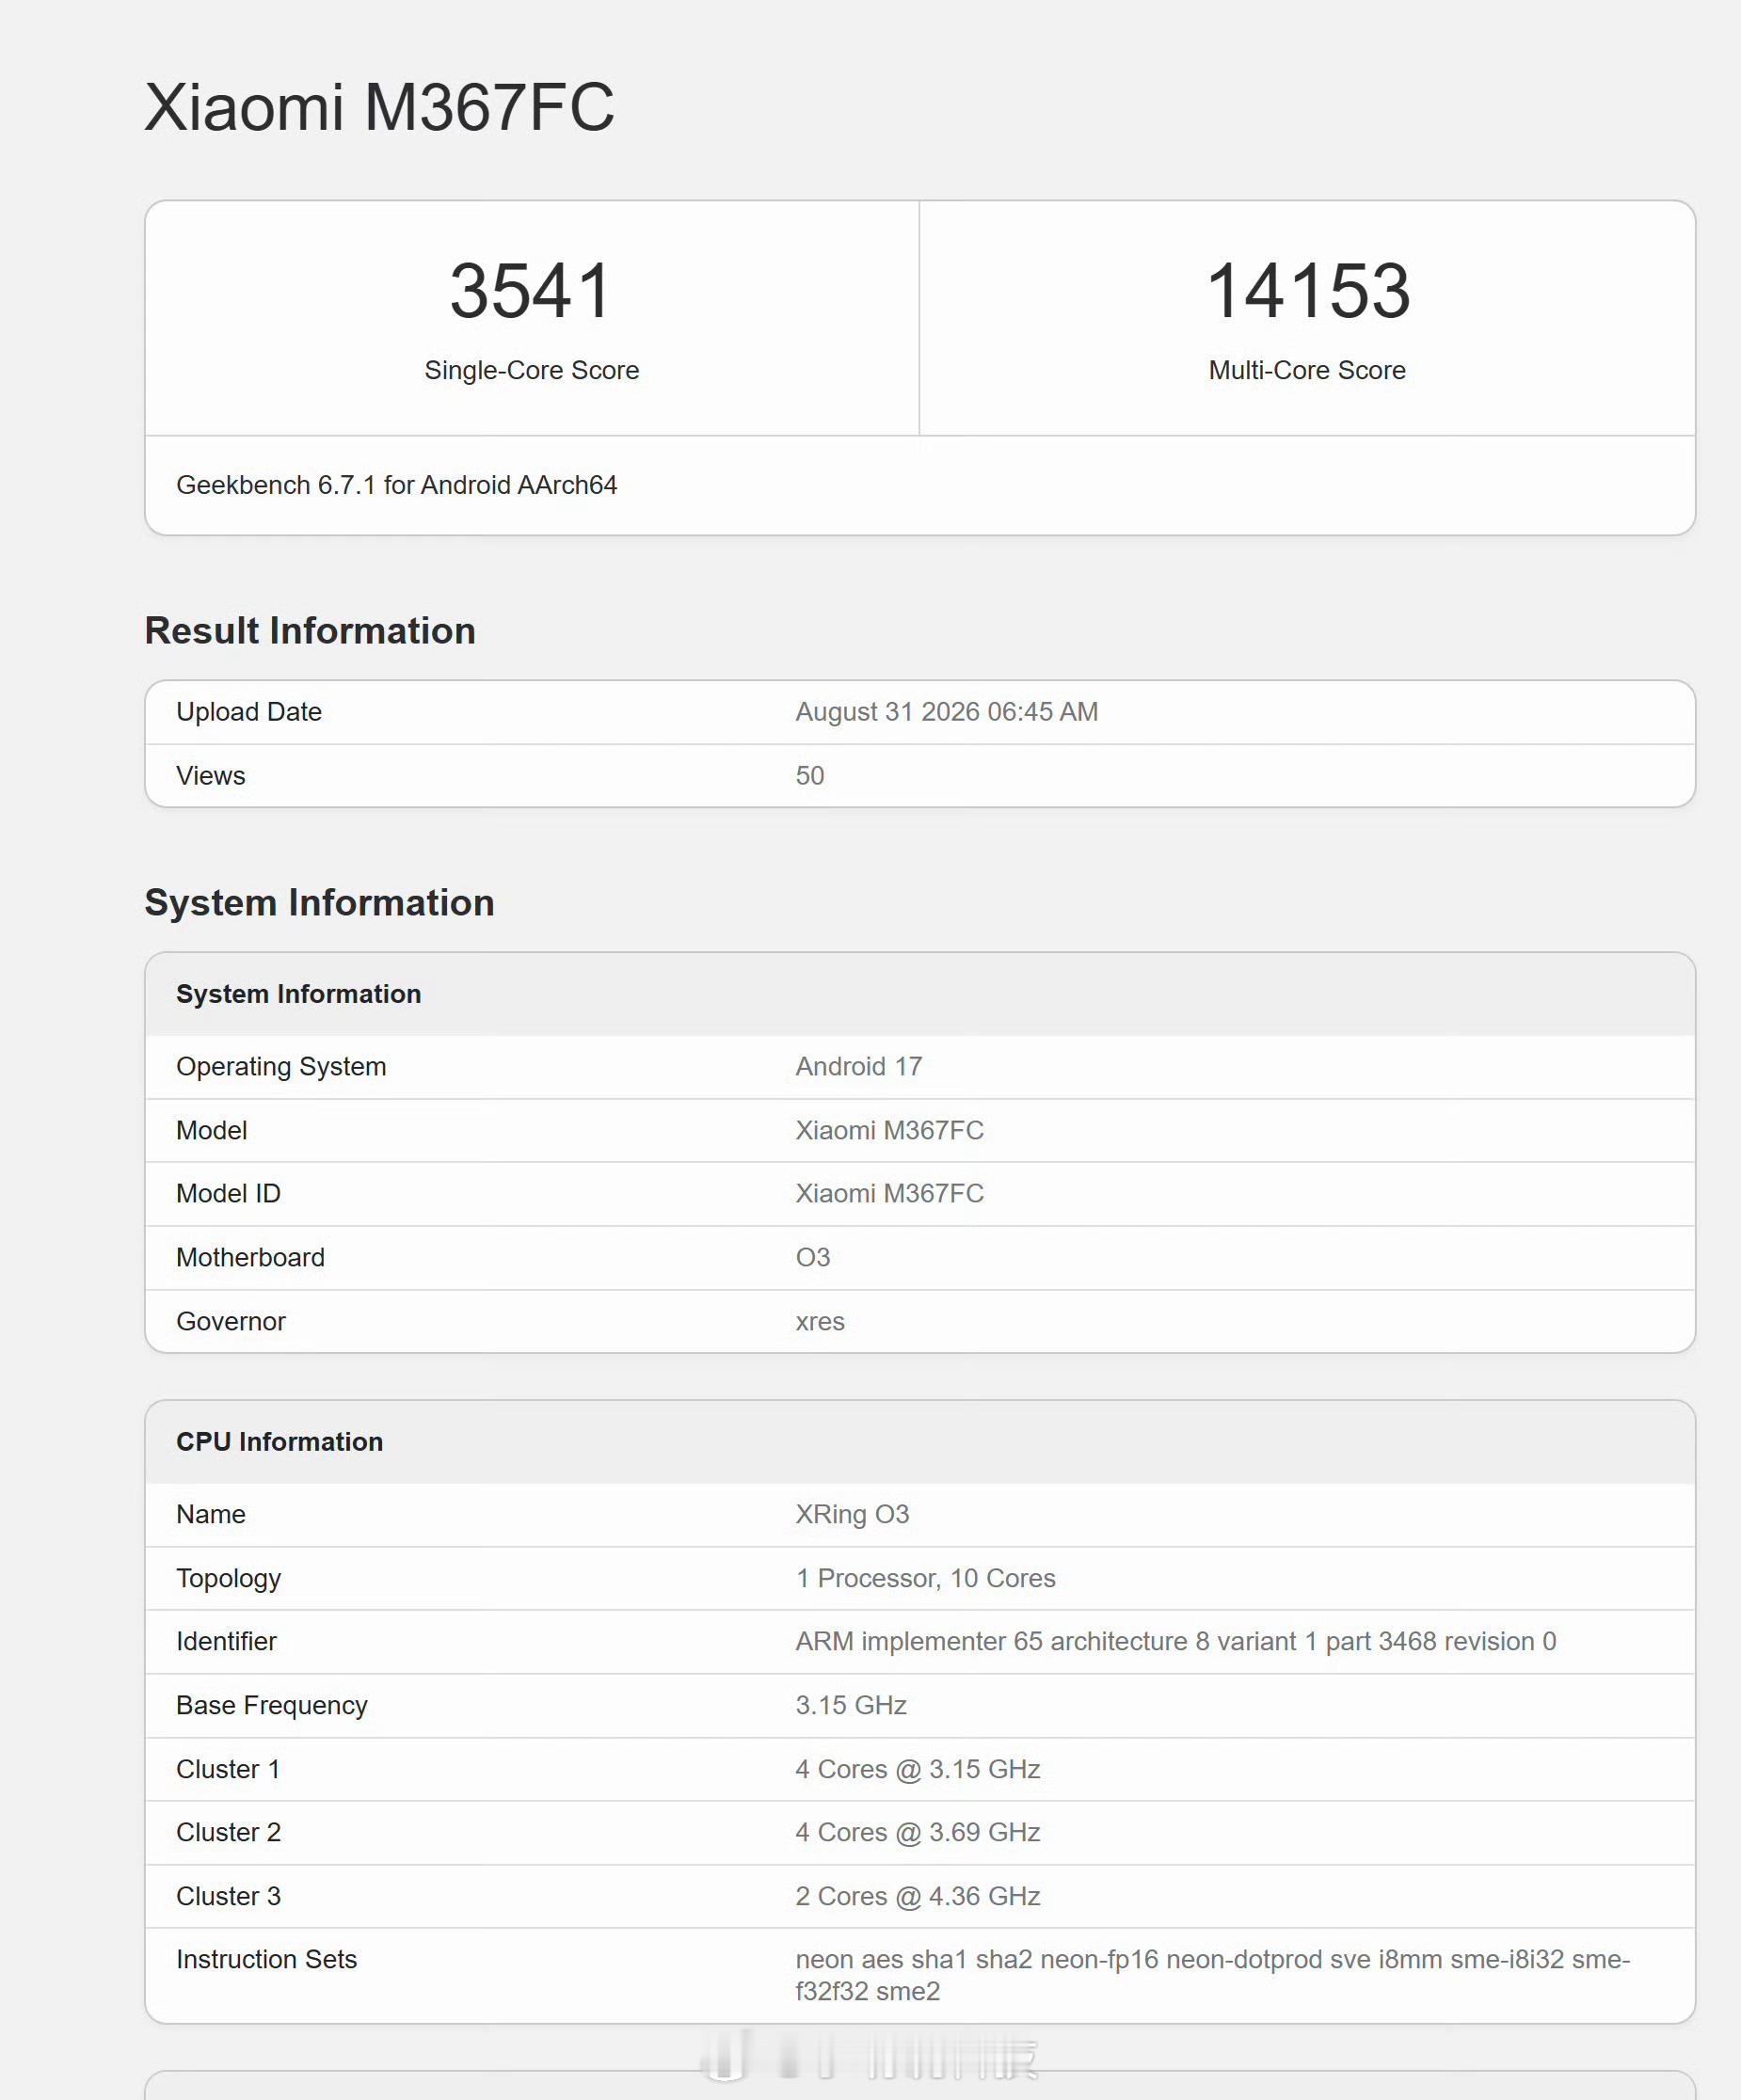Select the ARM implementer identifier text
Viewport: 1741px width, 2100px height.
coord(1175,1642)
